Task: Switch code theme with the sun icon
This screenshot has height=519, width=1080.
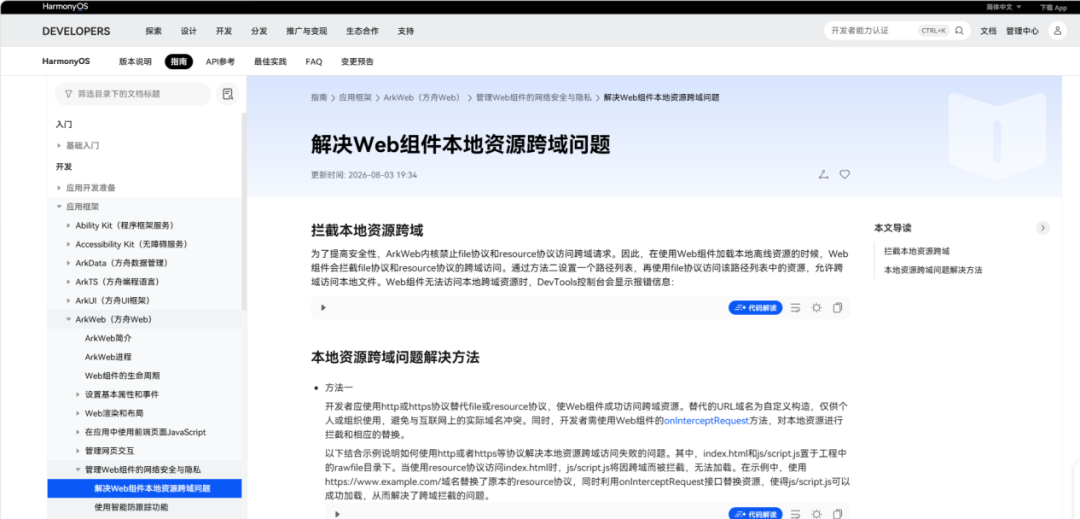Action: point(816,308)
